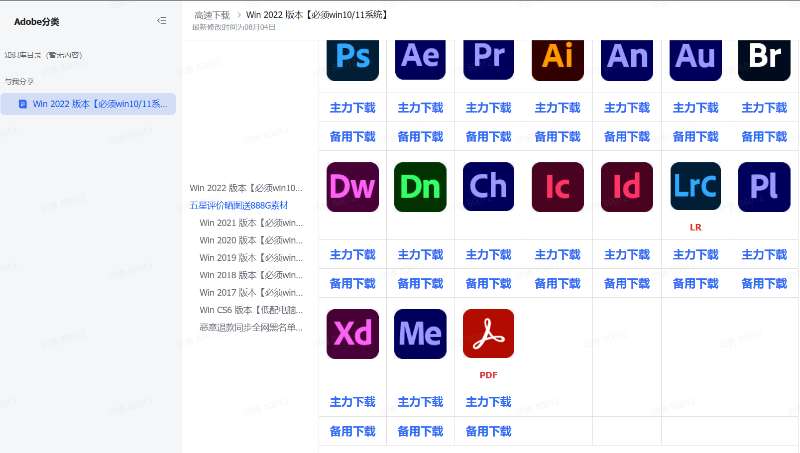The width and height of the screenshot is (800, 453).
Task: Click document icon beside Win 2022 sidebar item
Action: 22,104
